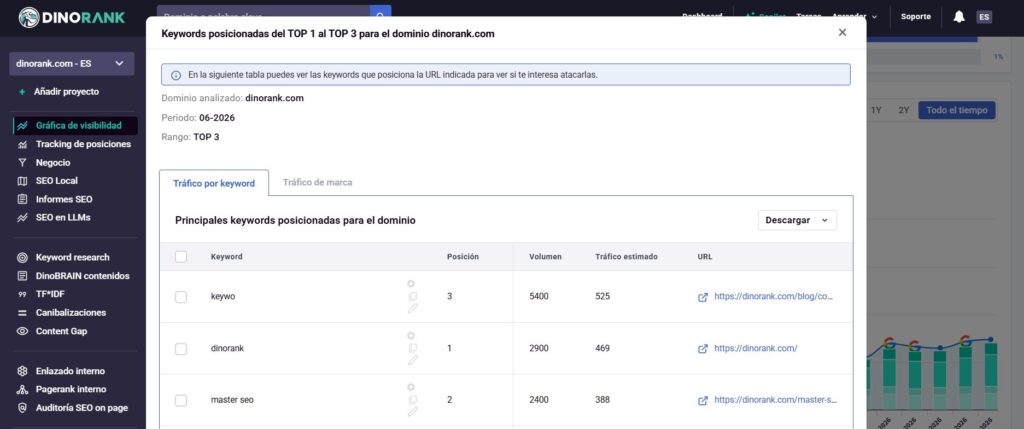Select the Todo el tiempo range button

pyautogui.click(x=957, y=110)
